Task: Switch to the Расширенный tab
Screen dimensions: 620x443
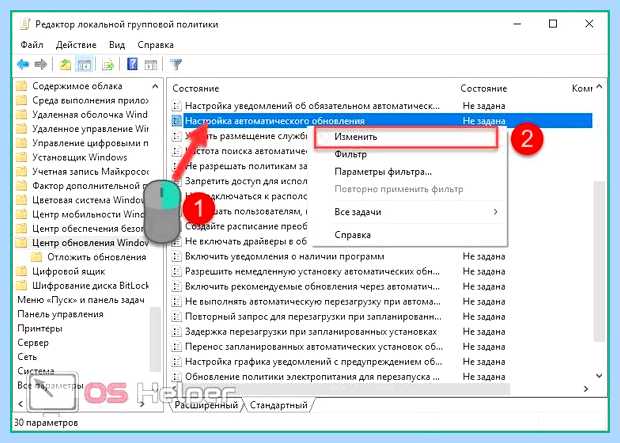Action: click(x=206, y=405)
